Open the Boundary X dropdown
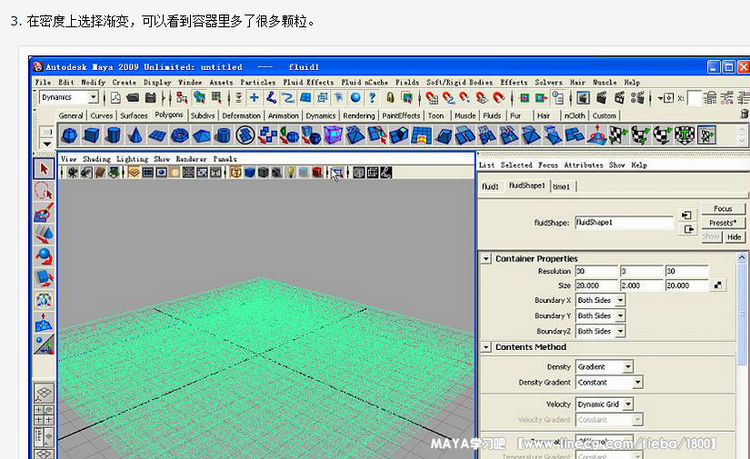 600,300
